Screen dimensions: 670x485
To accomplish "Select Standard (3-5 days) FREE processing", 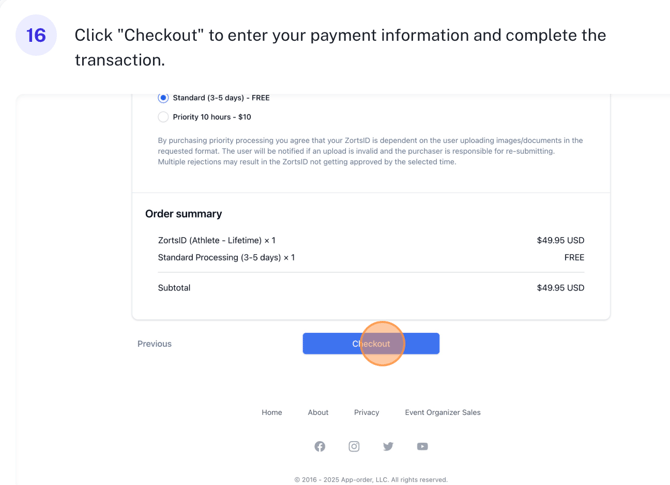I will 163,98.
